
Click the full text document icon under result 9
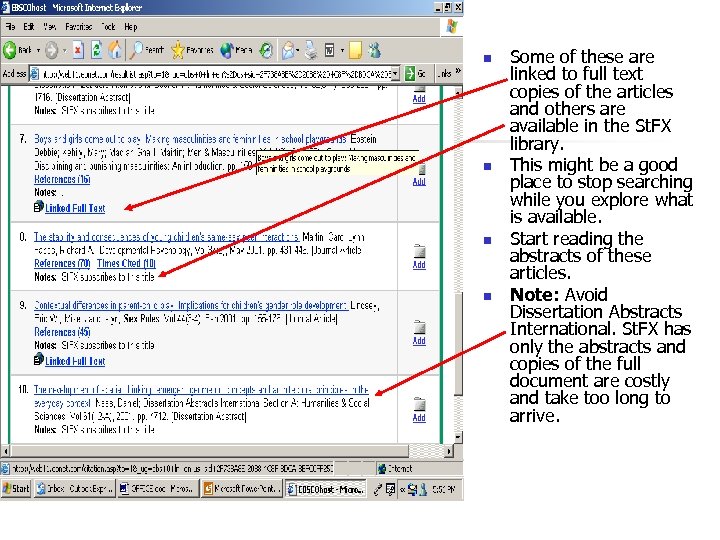[39, 360]
